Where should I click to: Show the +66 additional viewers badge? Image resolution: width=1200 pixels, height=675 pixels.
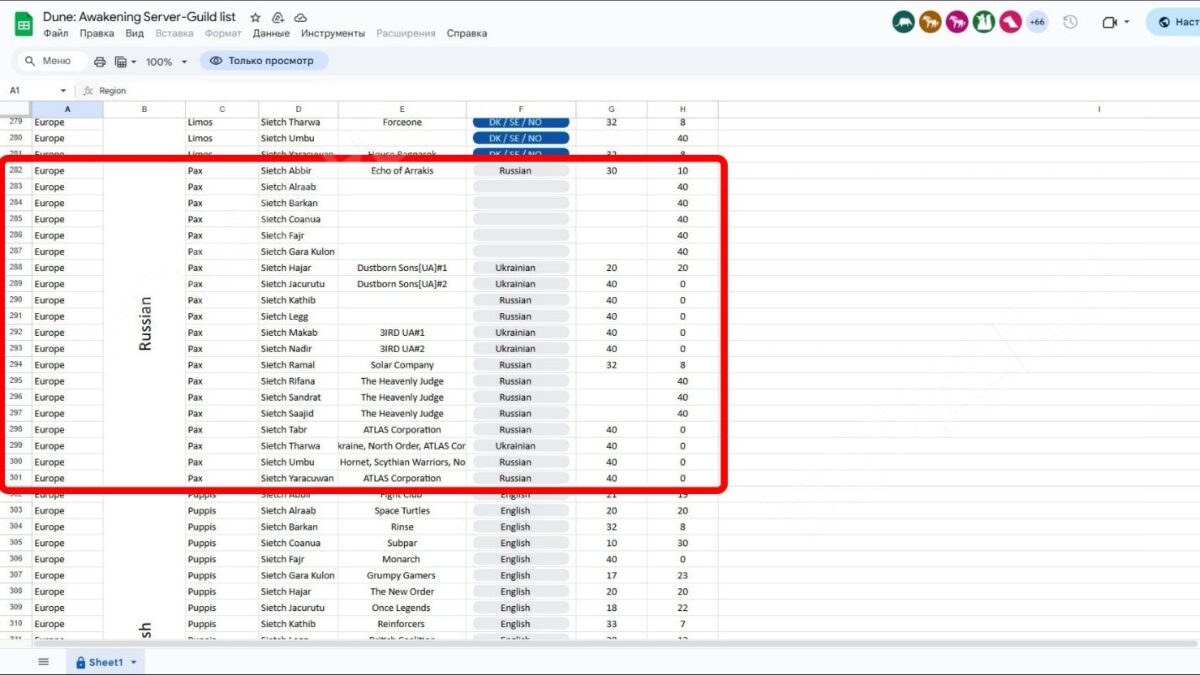[1037, 22]
